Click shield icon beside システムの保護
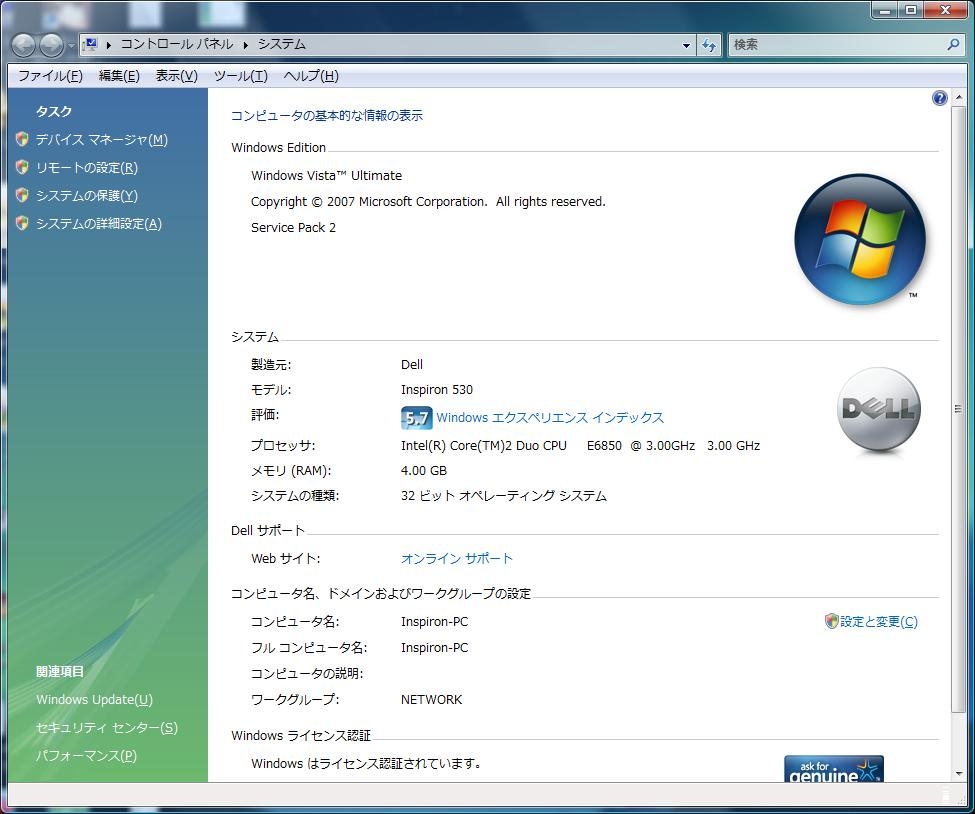The width and height of the screenshot is (975, 814). [x=22, y=195]
